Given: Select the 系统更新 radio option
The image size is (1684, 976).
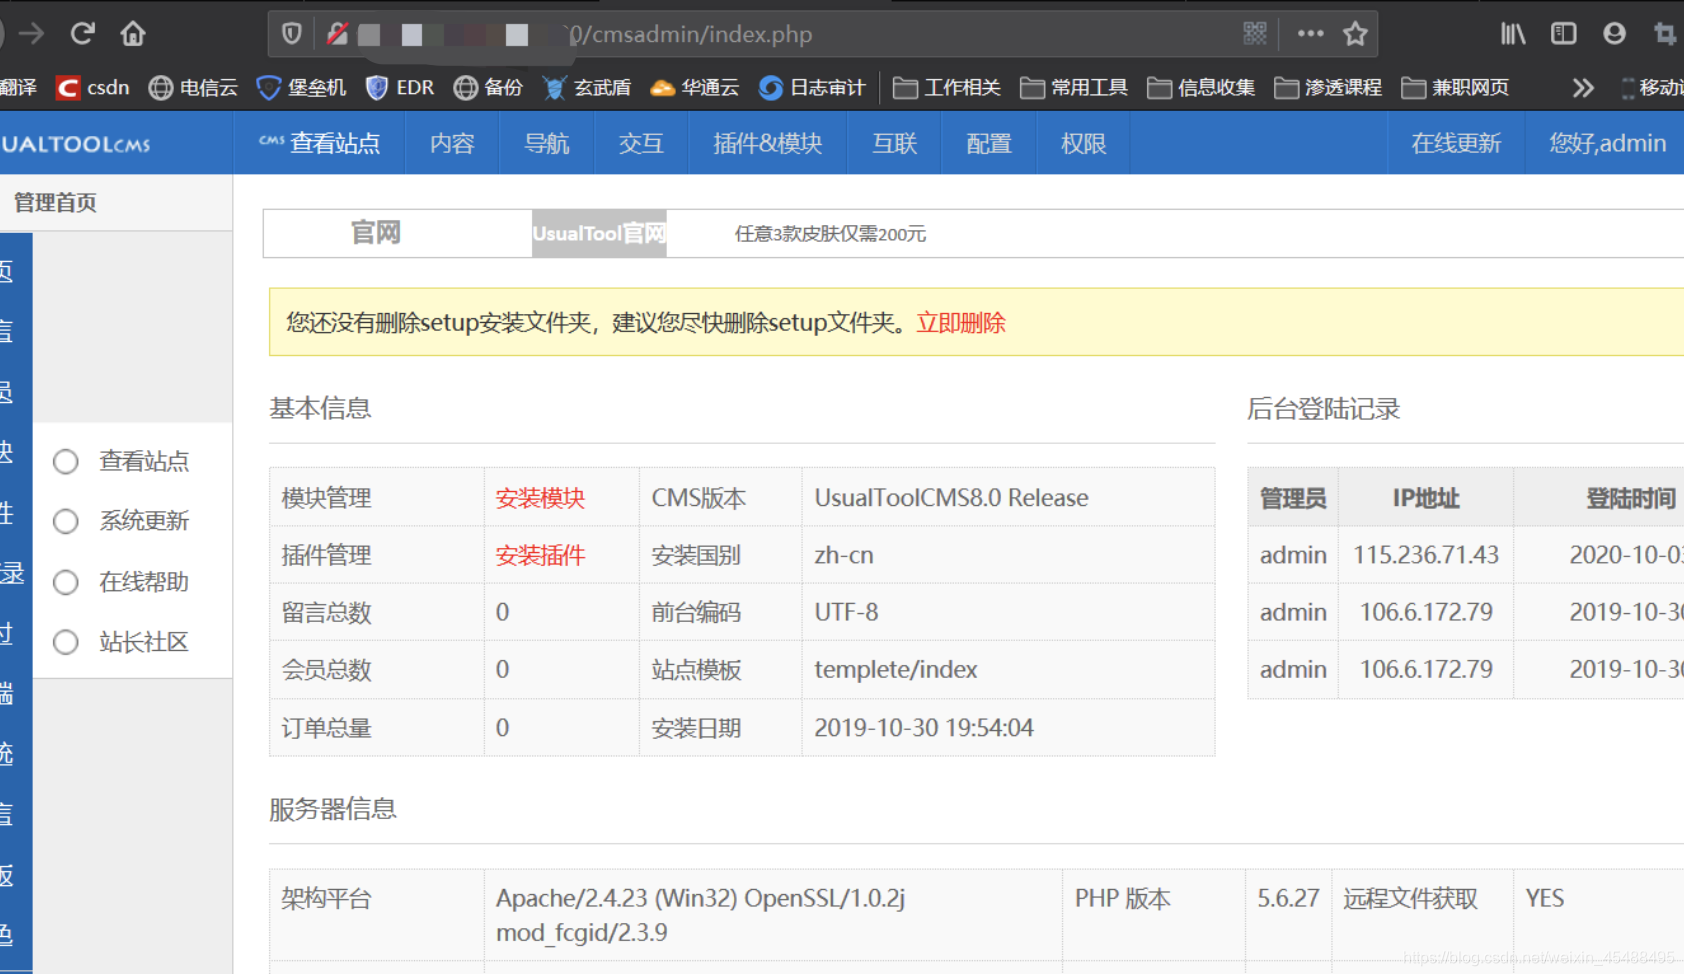Looking at the screenshot, I should 66,522.
